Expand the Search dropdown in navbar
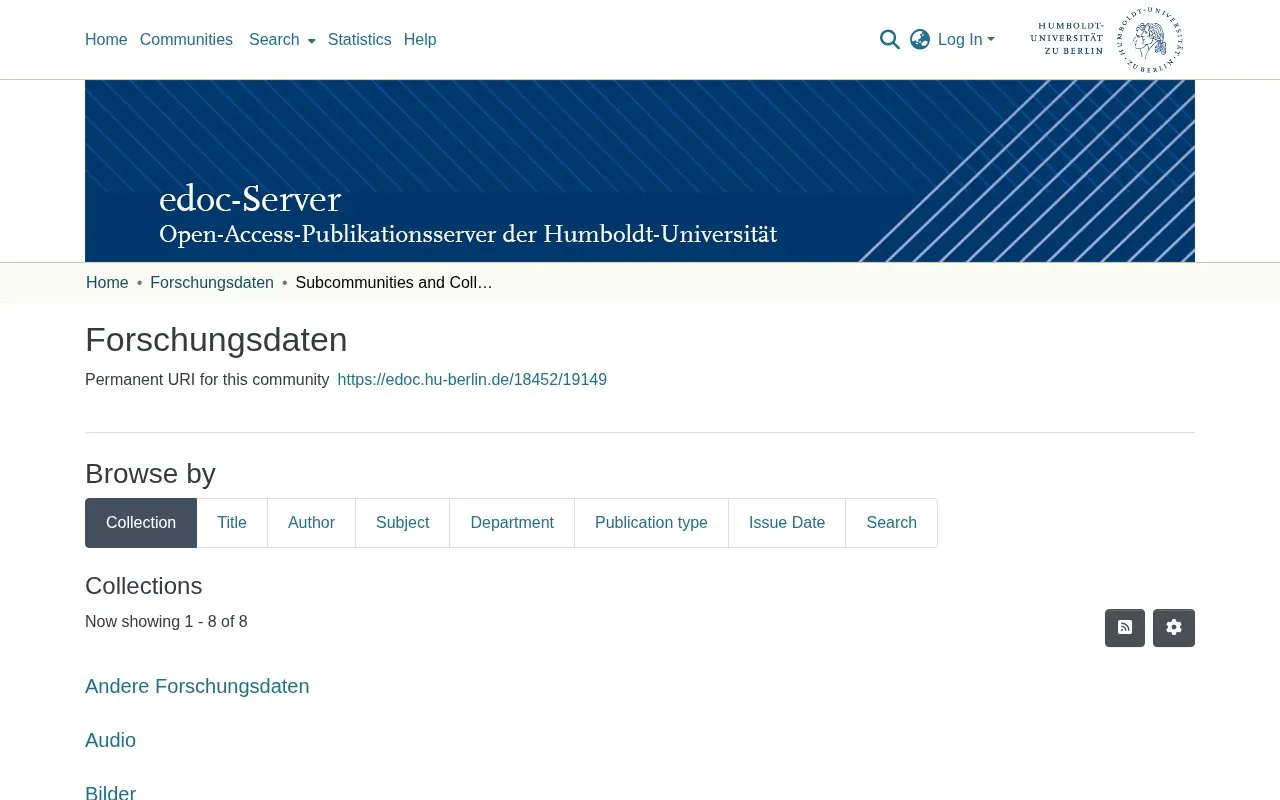 point(282,40)
